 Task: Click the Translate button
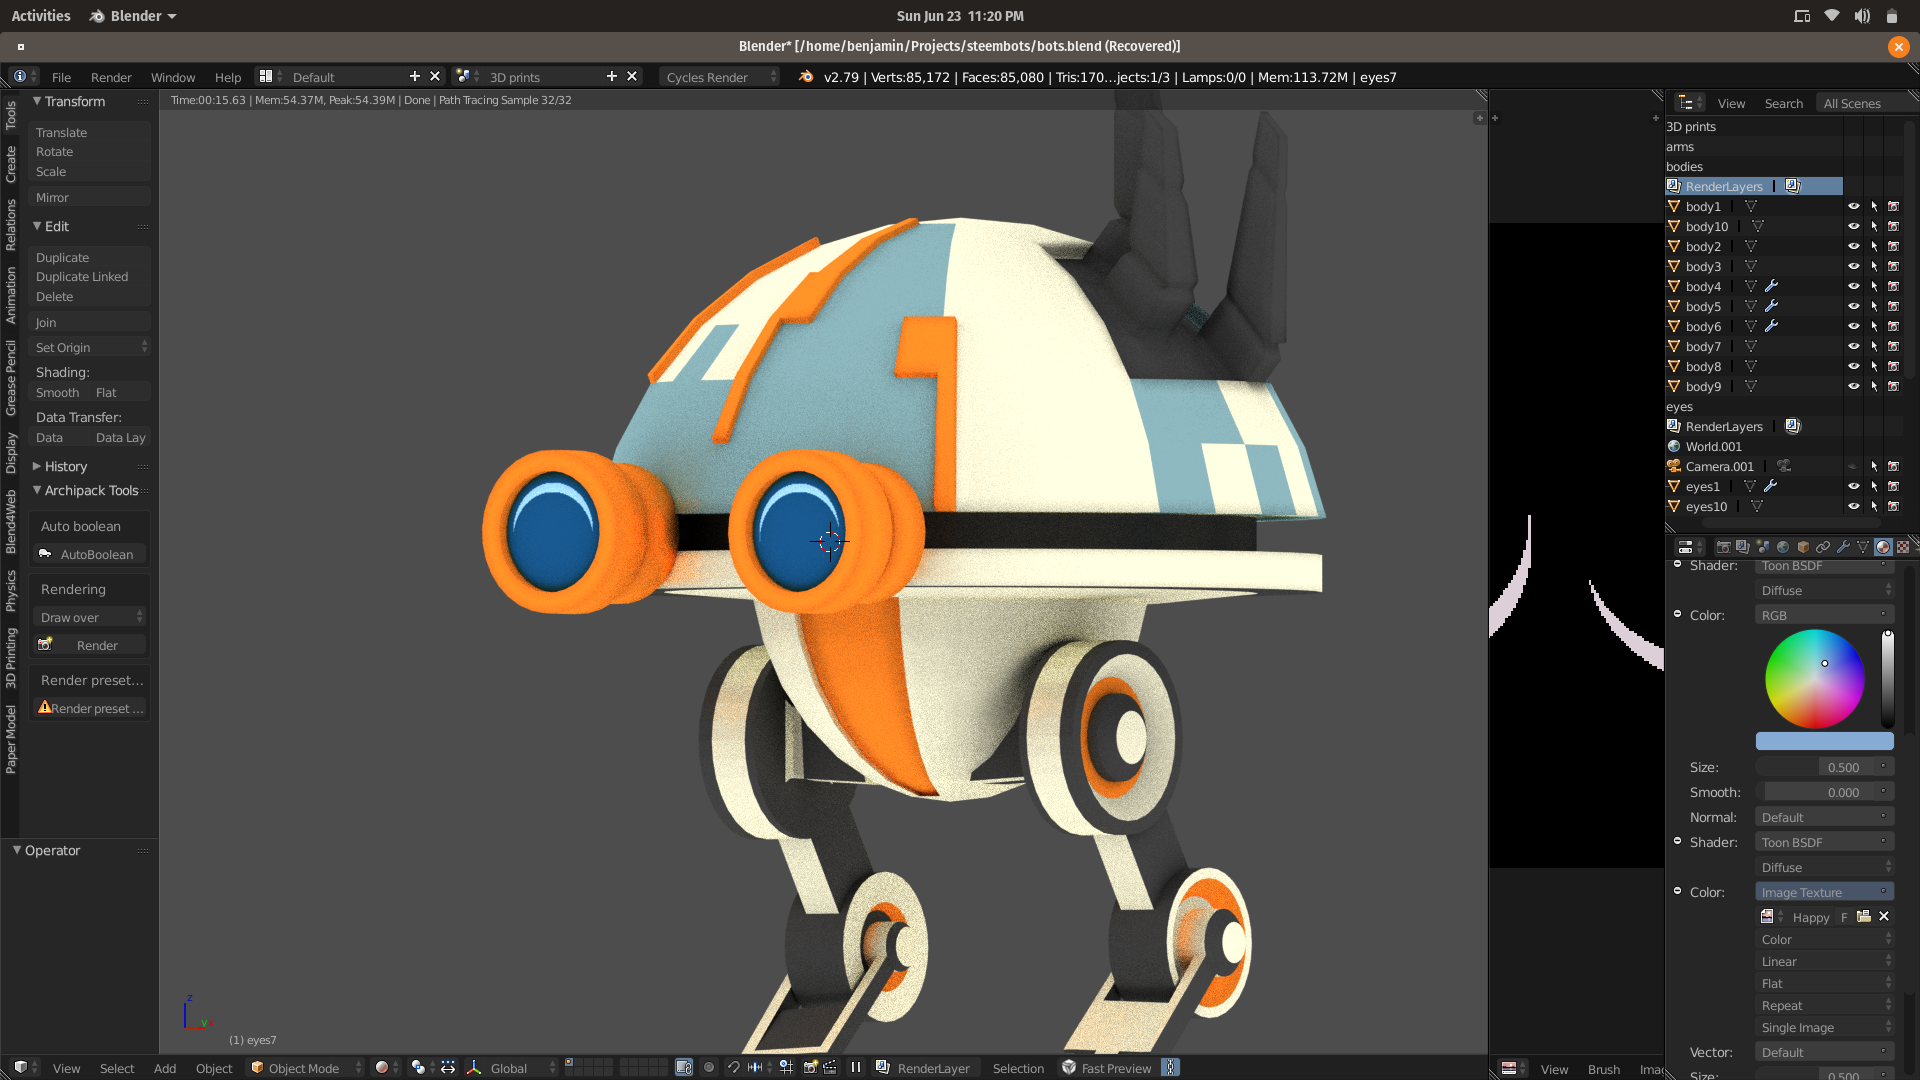pyautogui.click(x=90, y=132)
